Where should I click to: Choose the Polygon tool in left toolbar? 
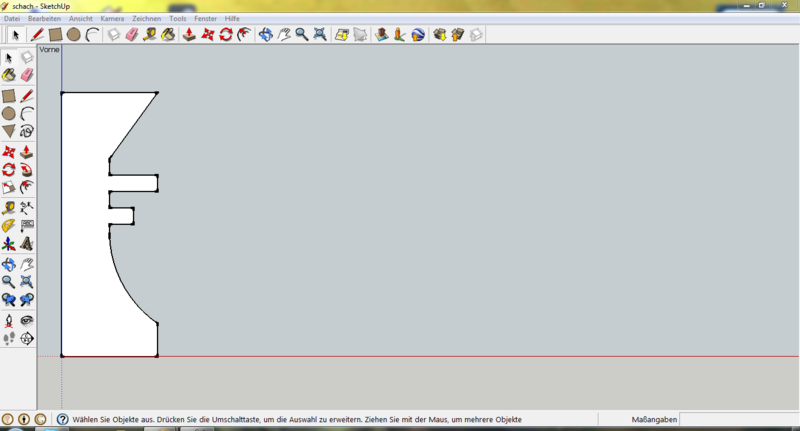pyautogui.click(x=9, y=131)
